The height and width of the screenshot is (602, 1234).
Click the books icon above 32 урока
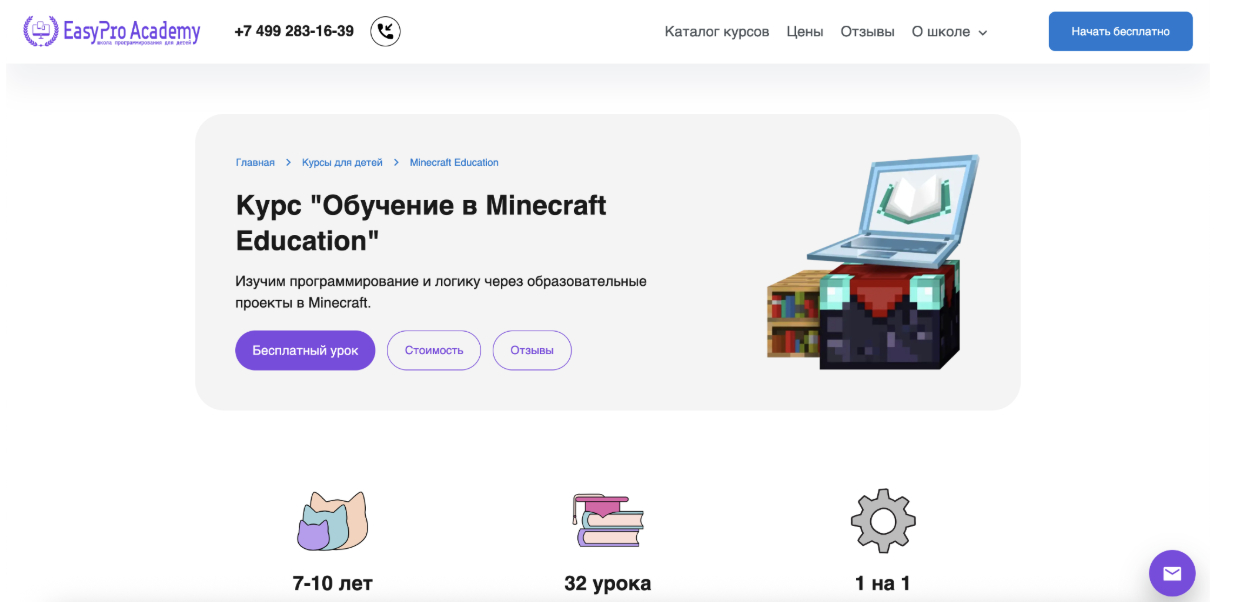pos(608,520)
